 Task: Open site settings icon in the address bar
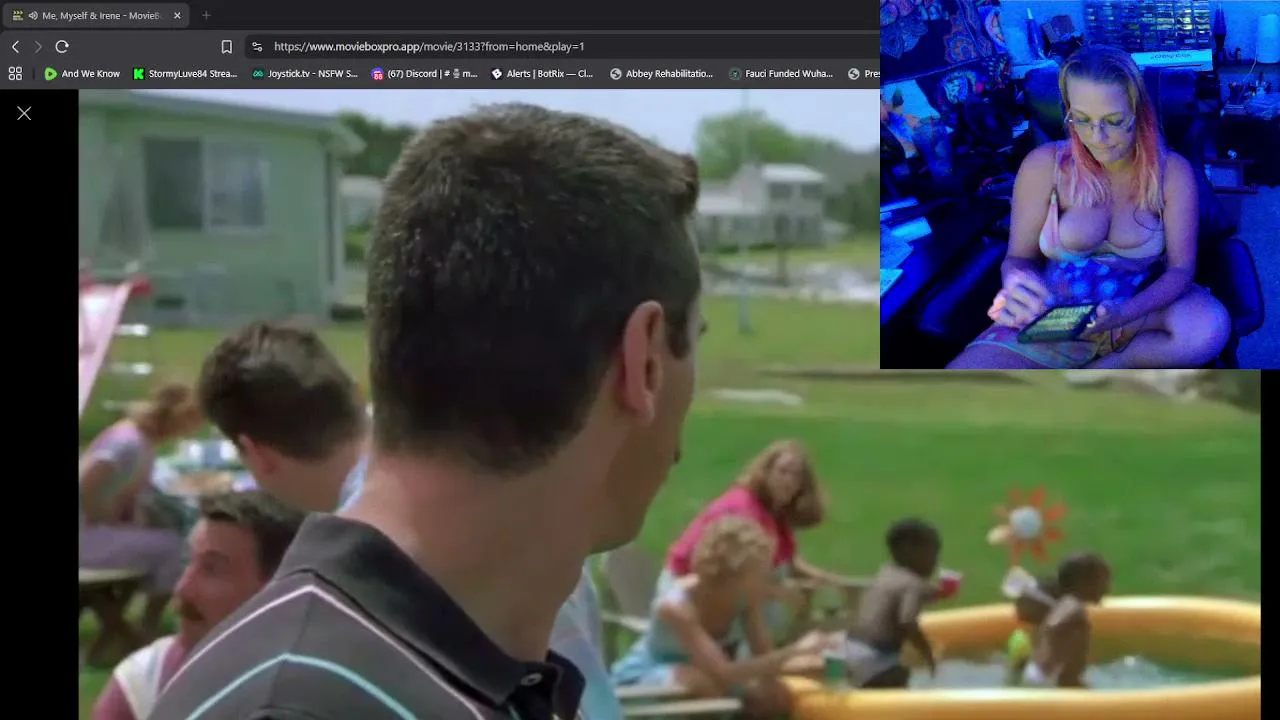pyautogui.click(x=257, y=47)
